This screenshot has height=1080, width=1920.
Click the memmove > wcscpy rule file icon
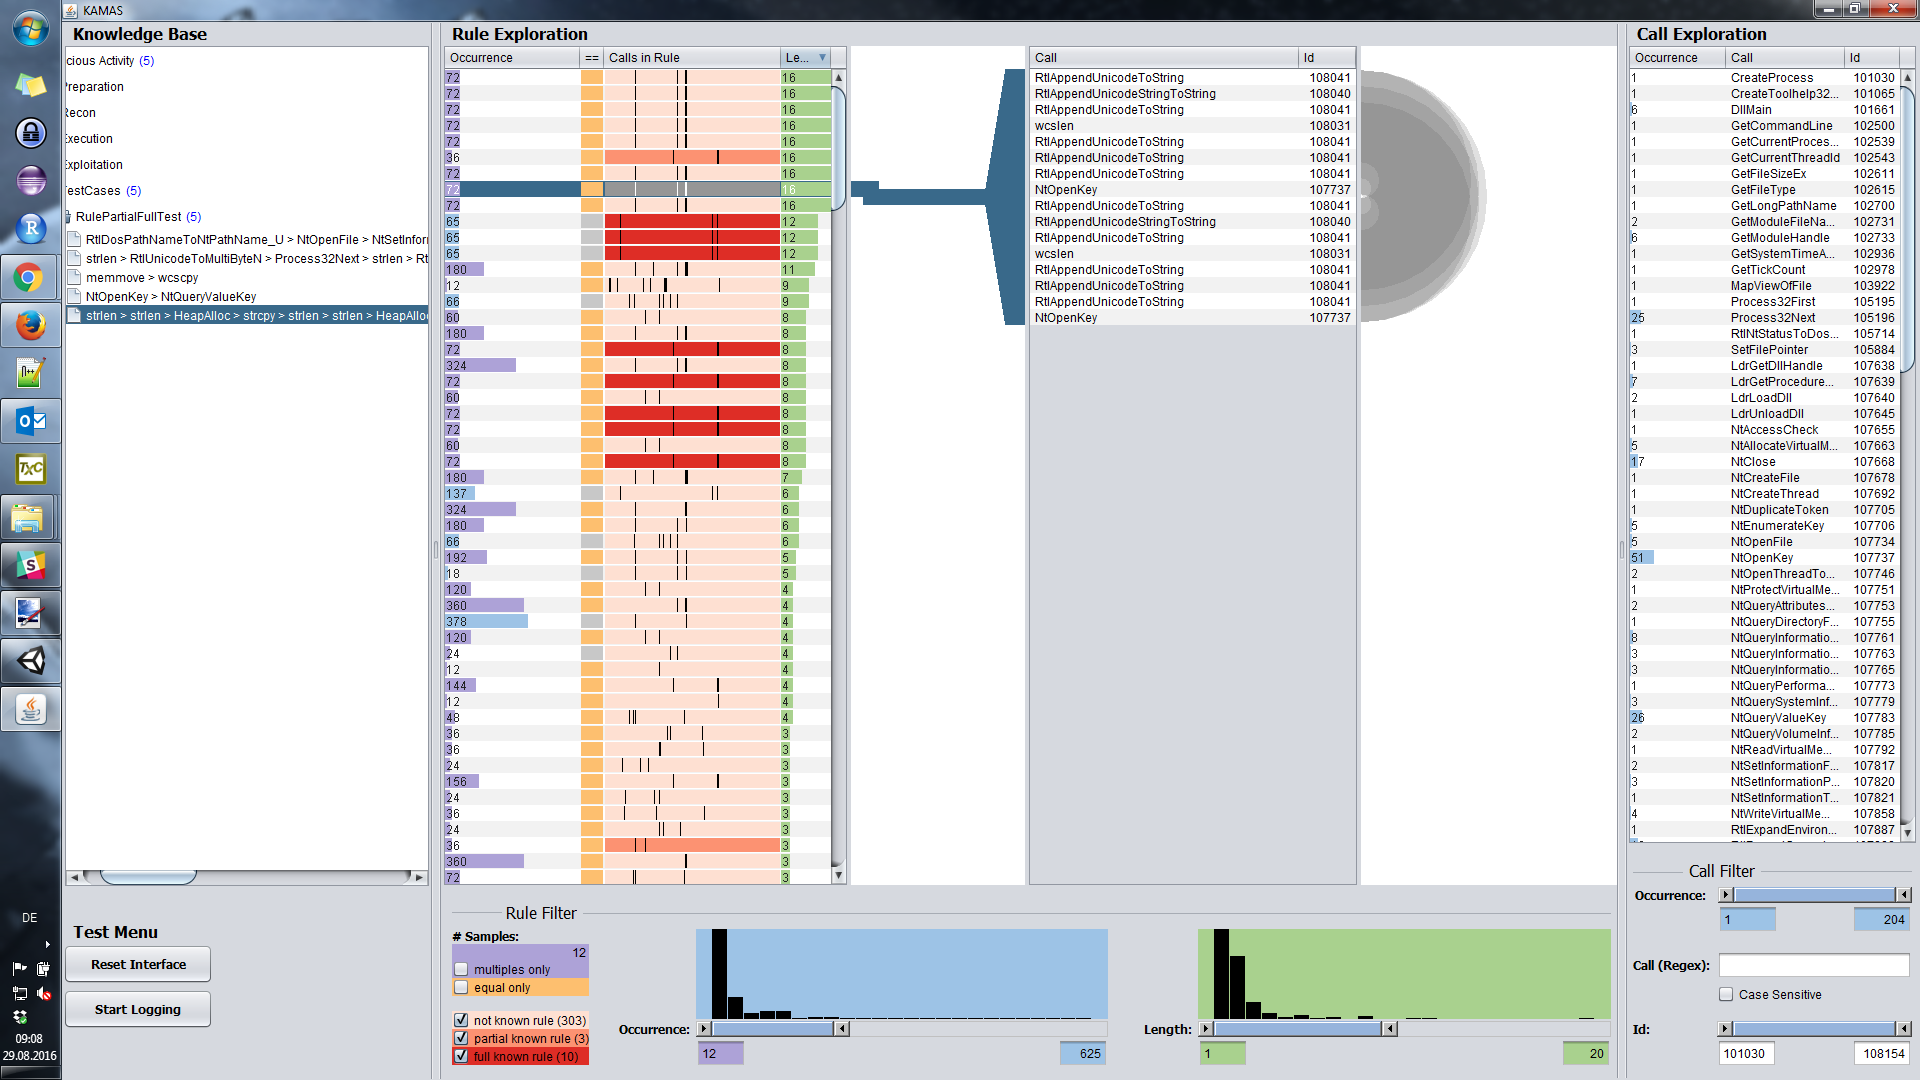pyautogui.click(x=75, y=278)
